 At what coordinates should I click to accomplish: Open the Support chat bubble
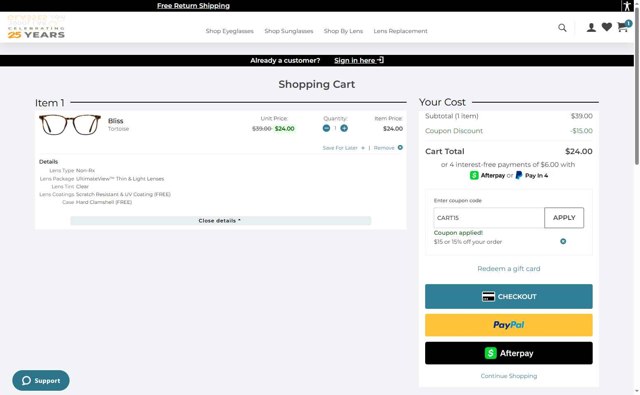[x=41, y=380]
